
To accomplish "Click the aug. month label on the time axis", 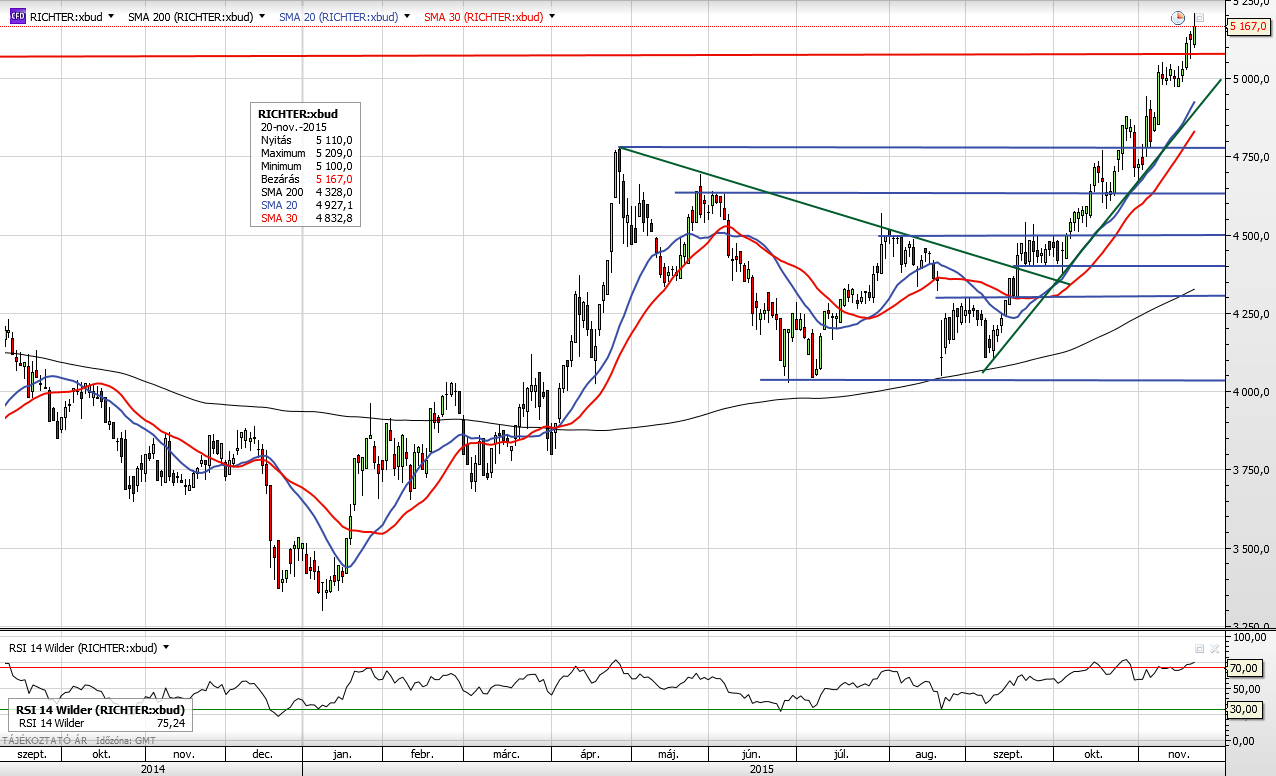I will 926,754.
